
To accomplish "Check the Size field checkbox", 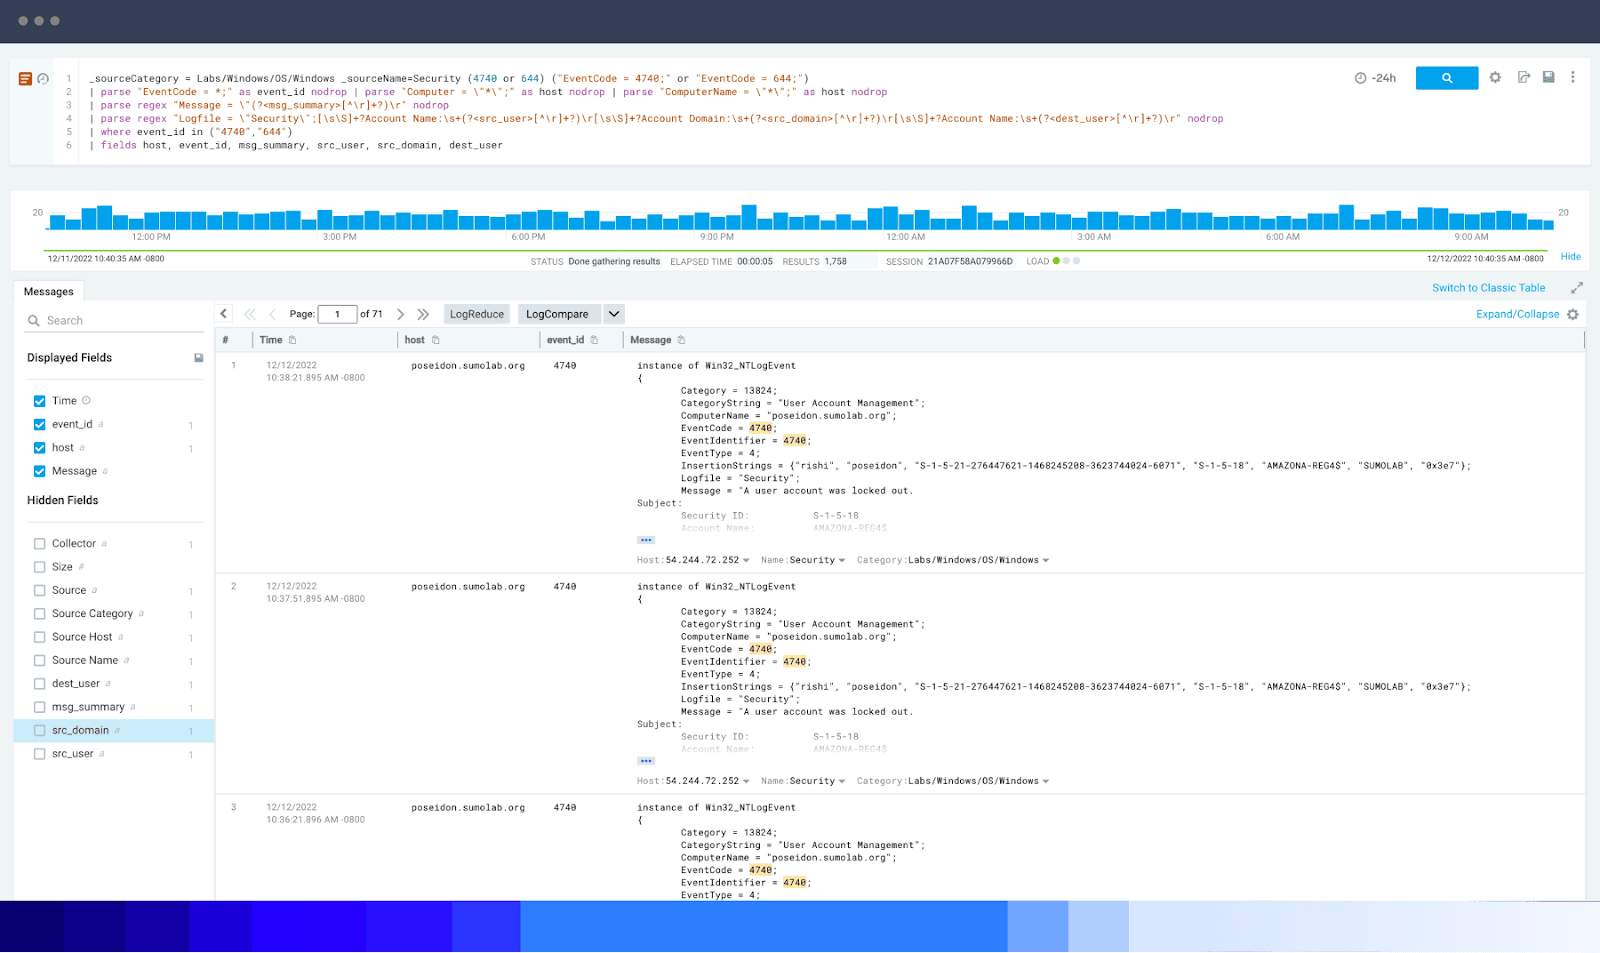I will (40, 567).
